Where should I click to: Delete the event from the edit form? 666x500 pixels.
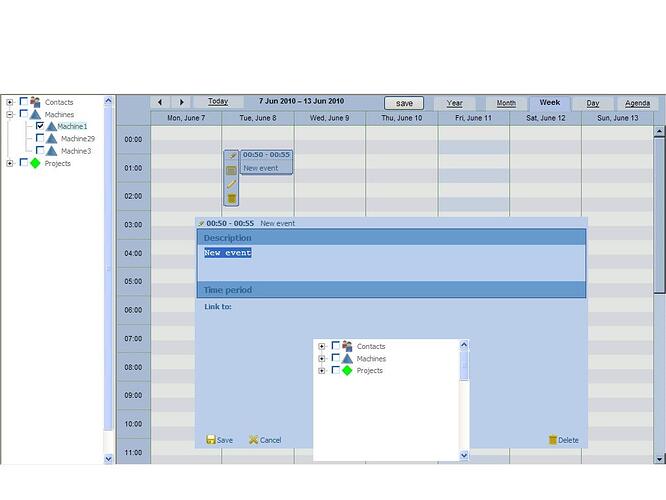(564, 440)
